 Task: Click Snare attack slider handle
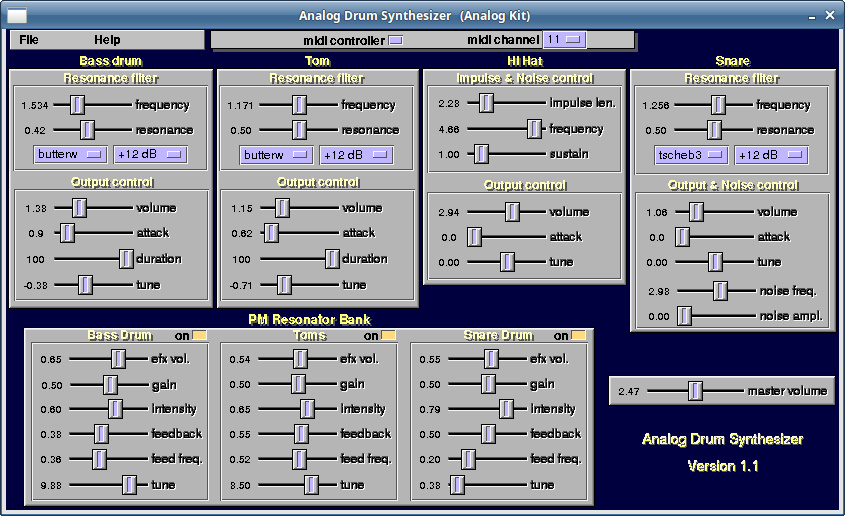(x=682, y=237)
